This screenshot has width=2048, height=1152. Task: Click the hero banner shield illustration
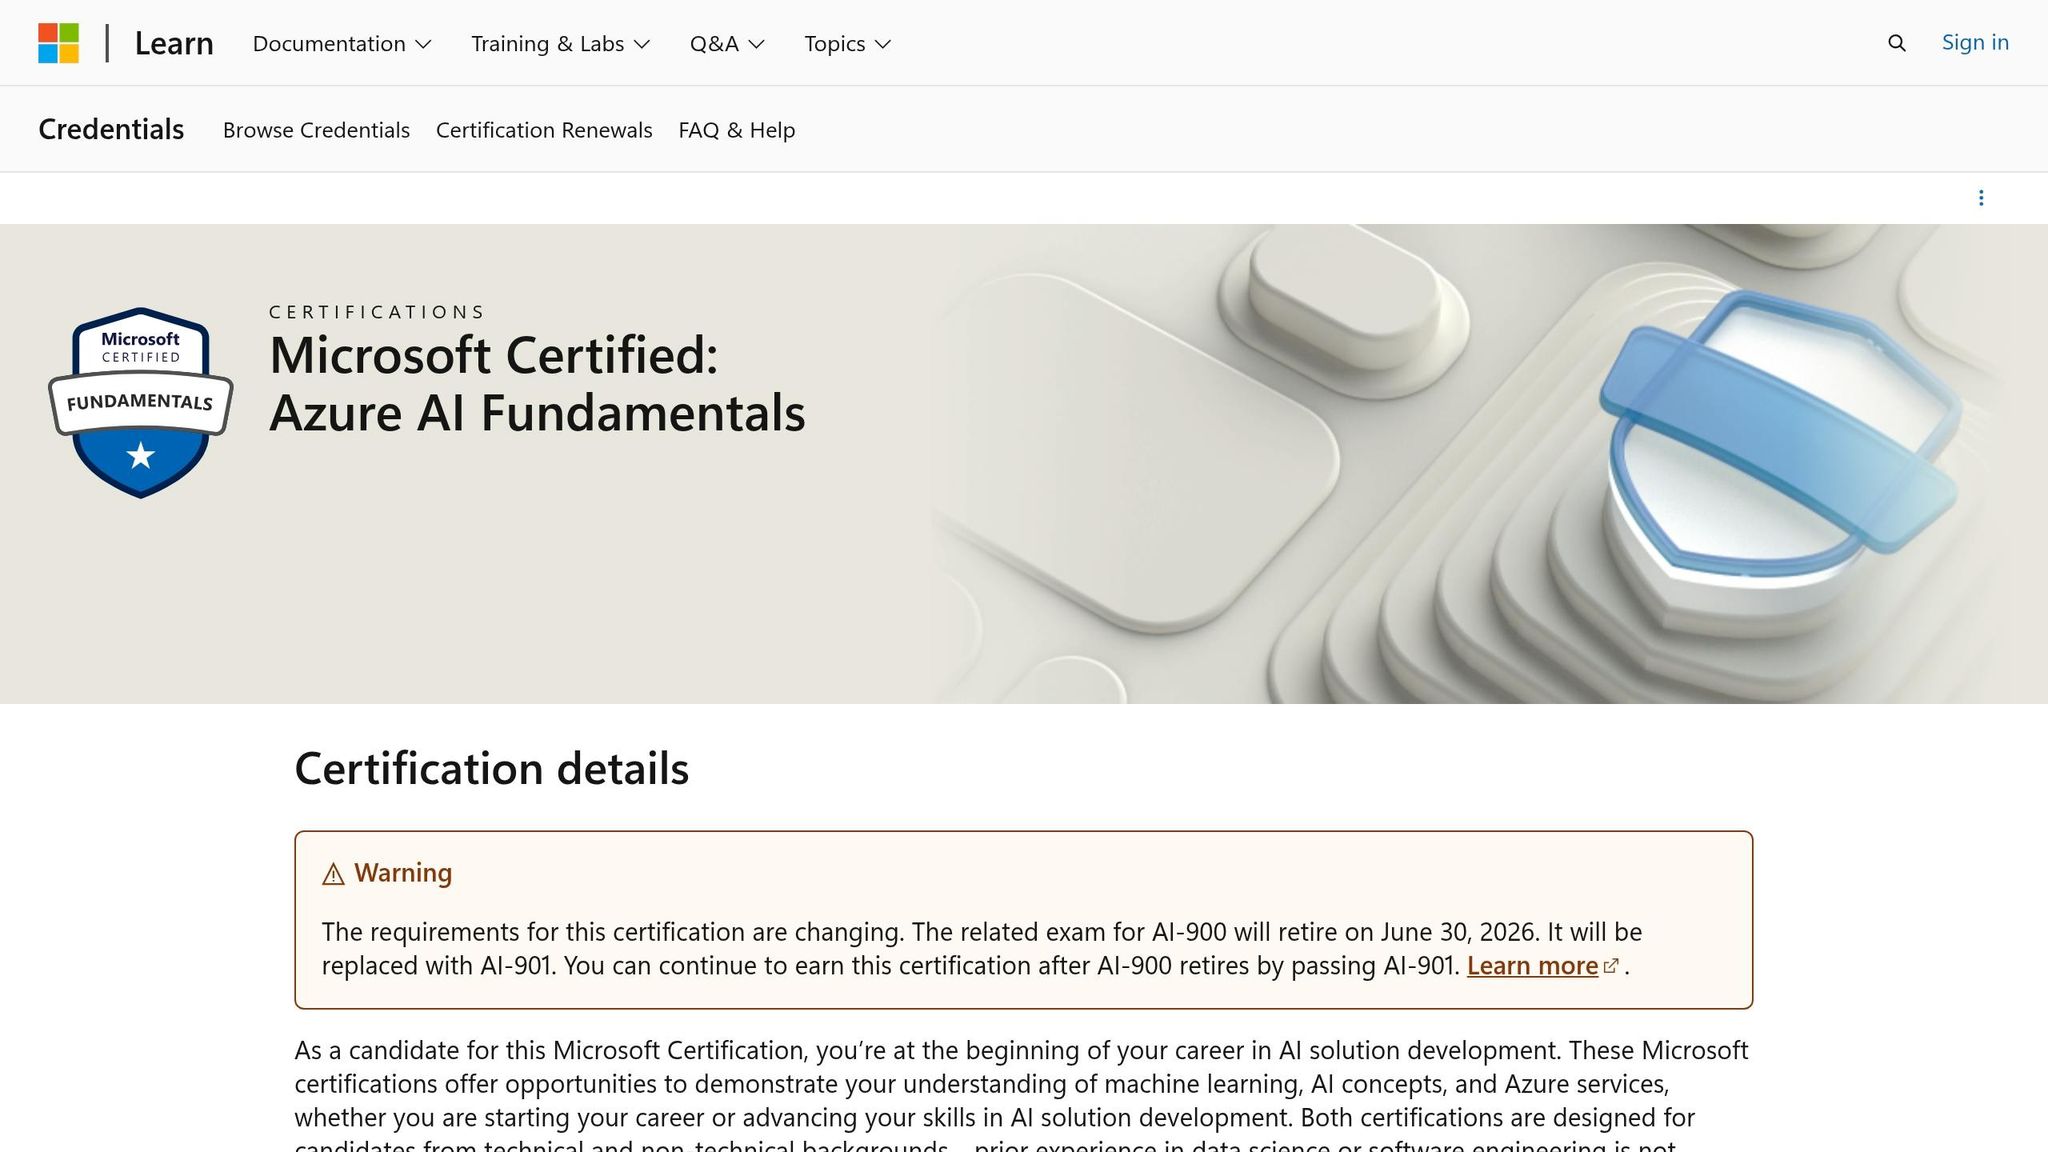[x=1778, y=460]
